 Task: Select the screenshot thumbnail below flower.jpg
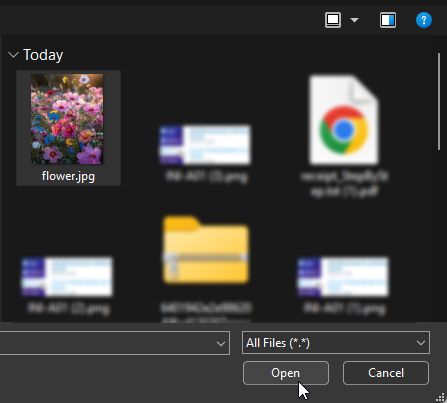(67, 276)
